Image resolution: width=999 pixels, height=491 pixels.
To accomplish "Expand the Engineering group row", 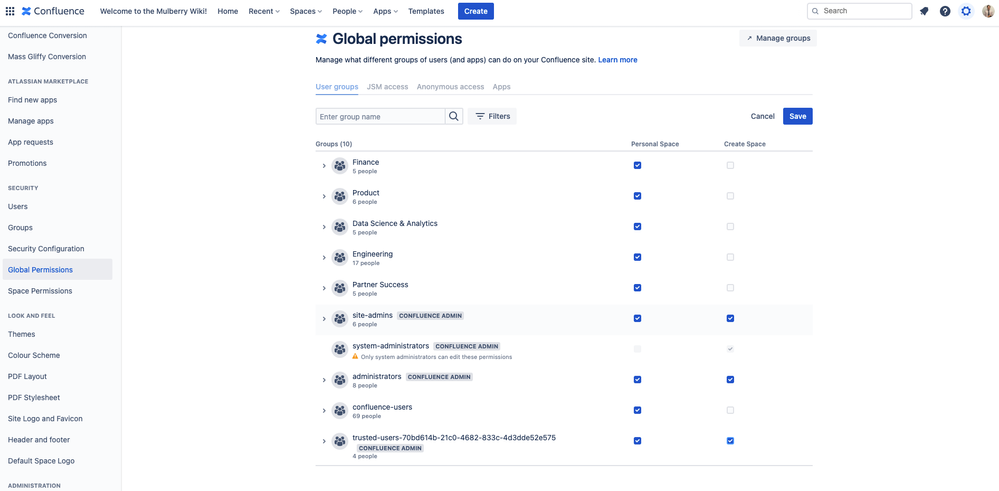I will coord(324,257).
